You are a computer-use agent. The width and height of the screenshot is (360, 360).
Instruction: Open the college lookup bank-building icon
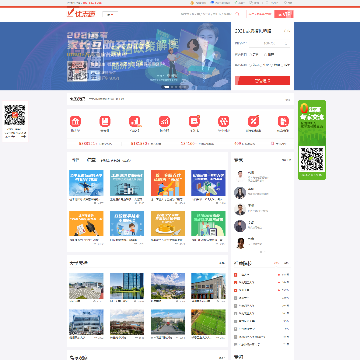[76, 121]
